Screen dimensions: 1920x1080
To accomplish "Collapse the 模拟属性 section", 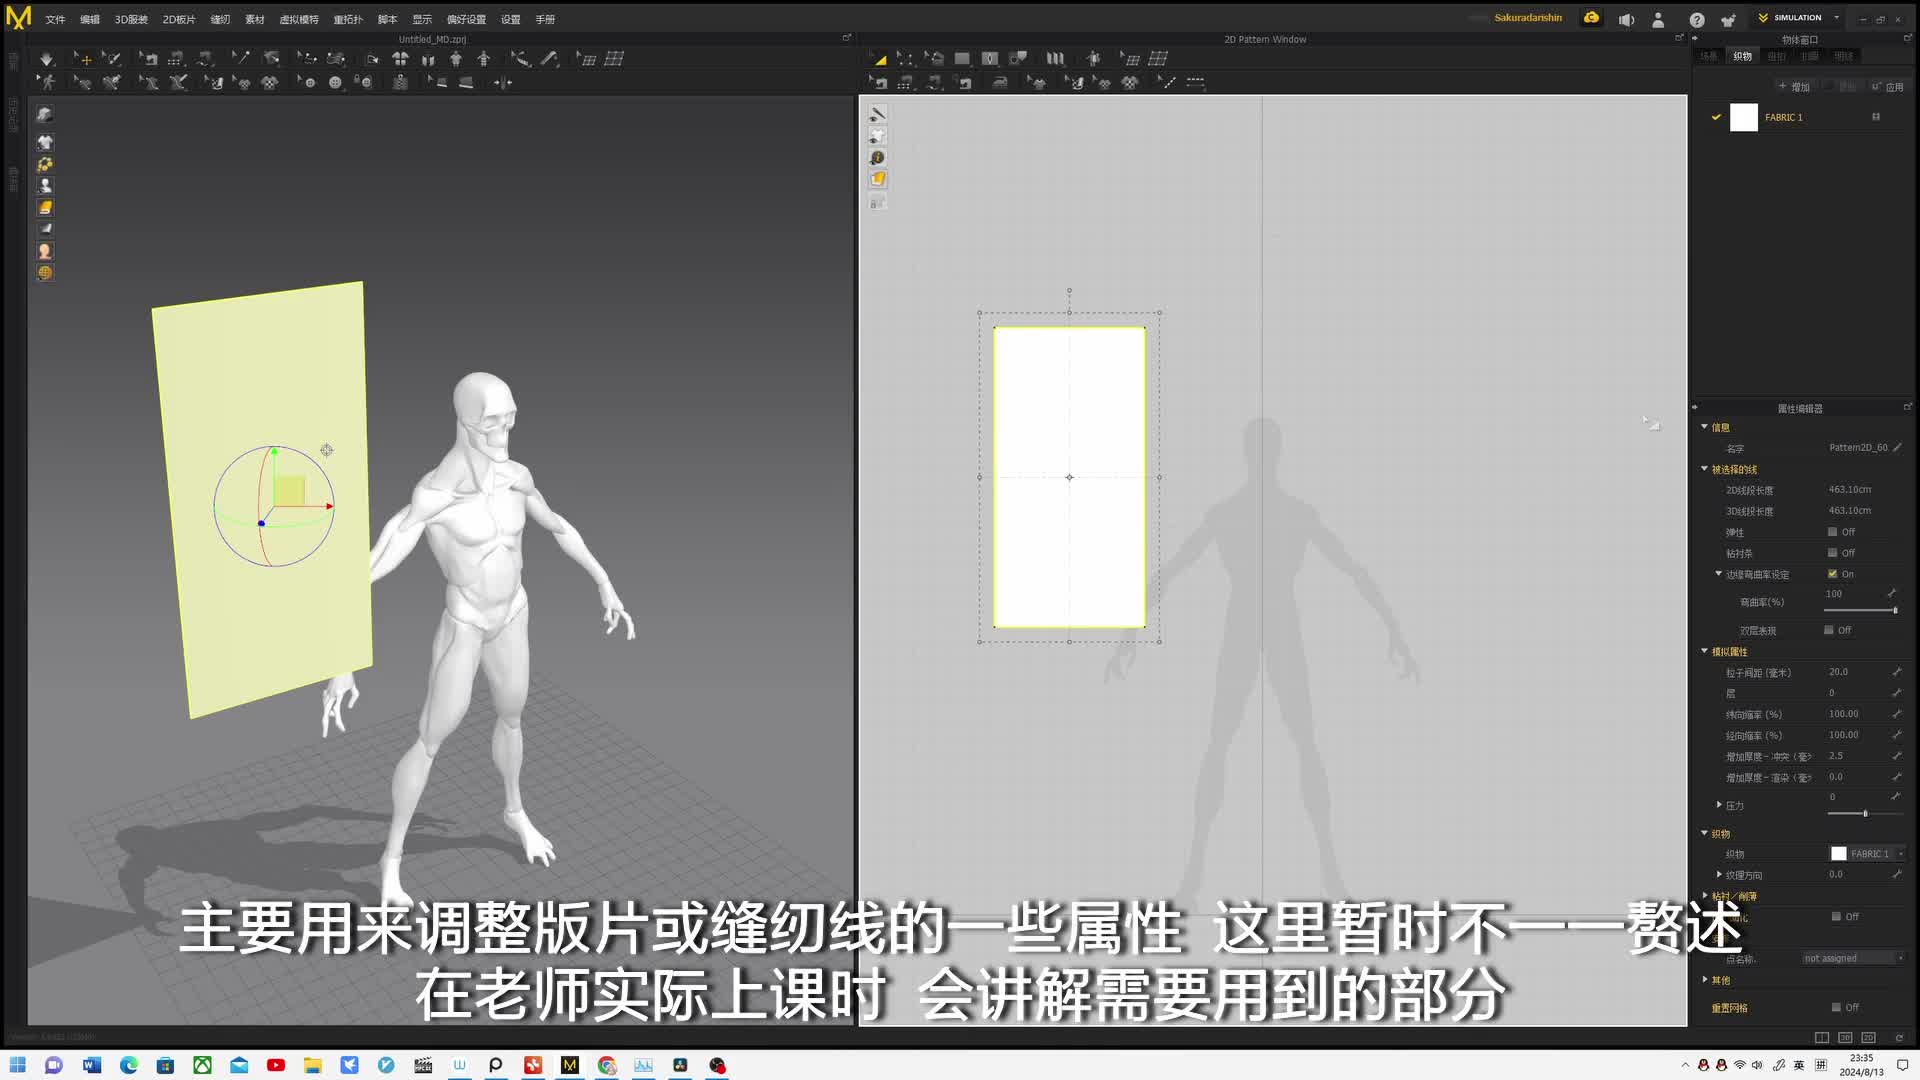I will tap(1705, 651).
